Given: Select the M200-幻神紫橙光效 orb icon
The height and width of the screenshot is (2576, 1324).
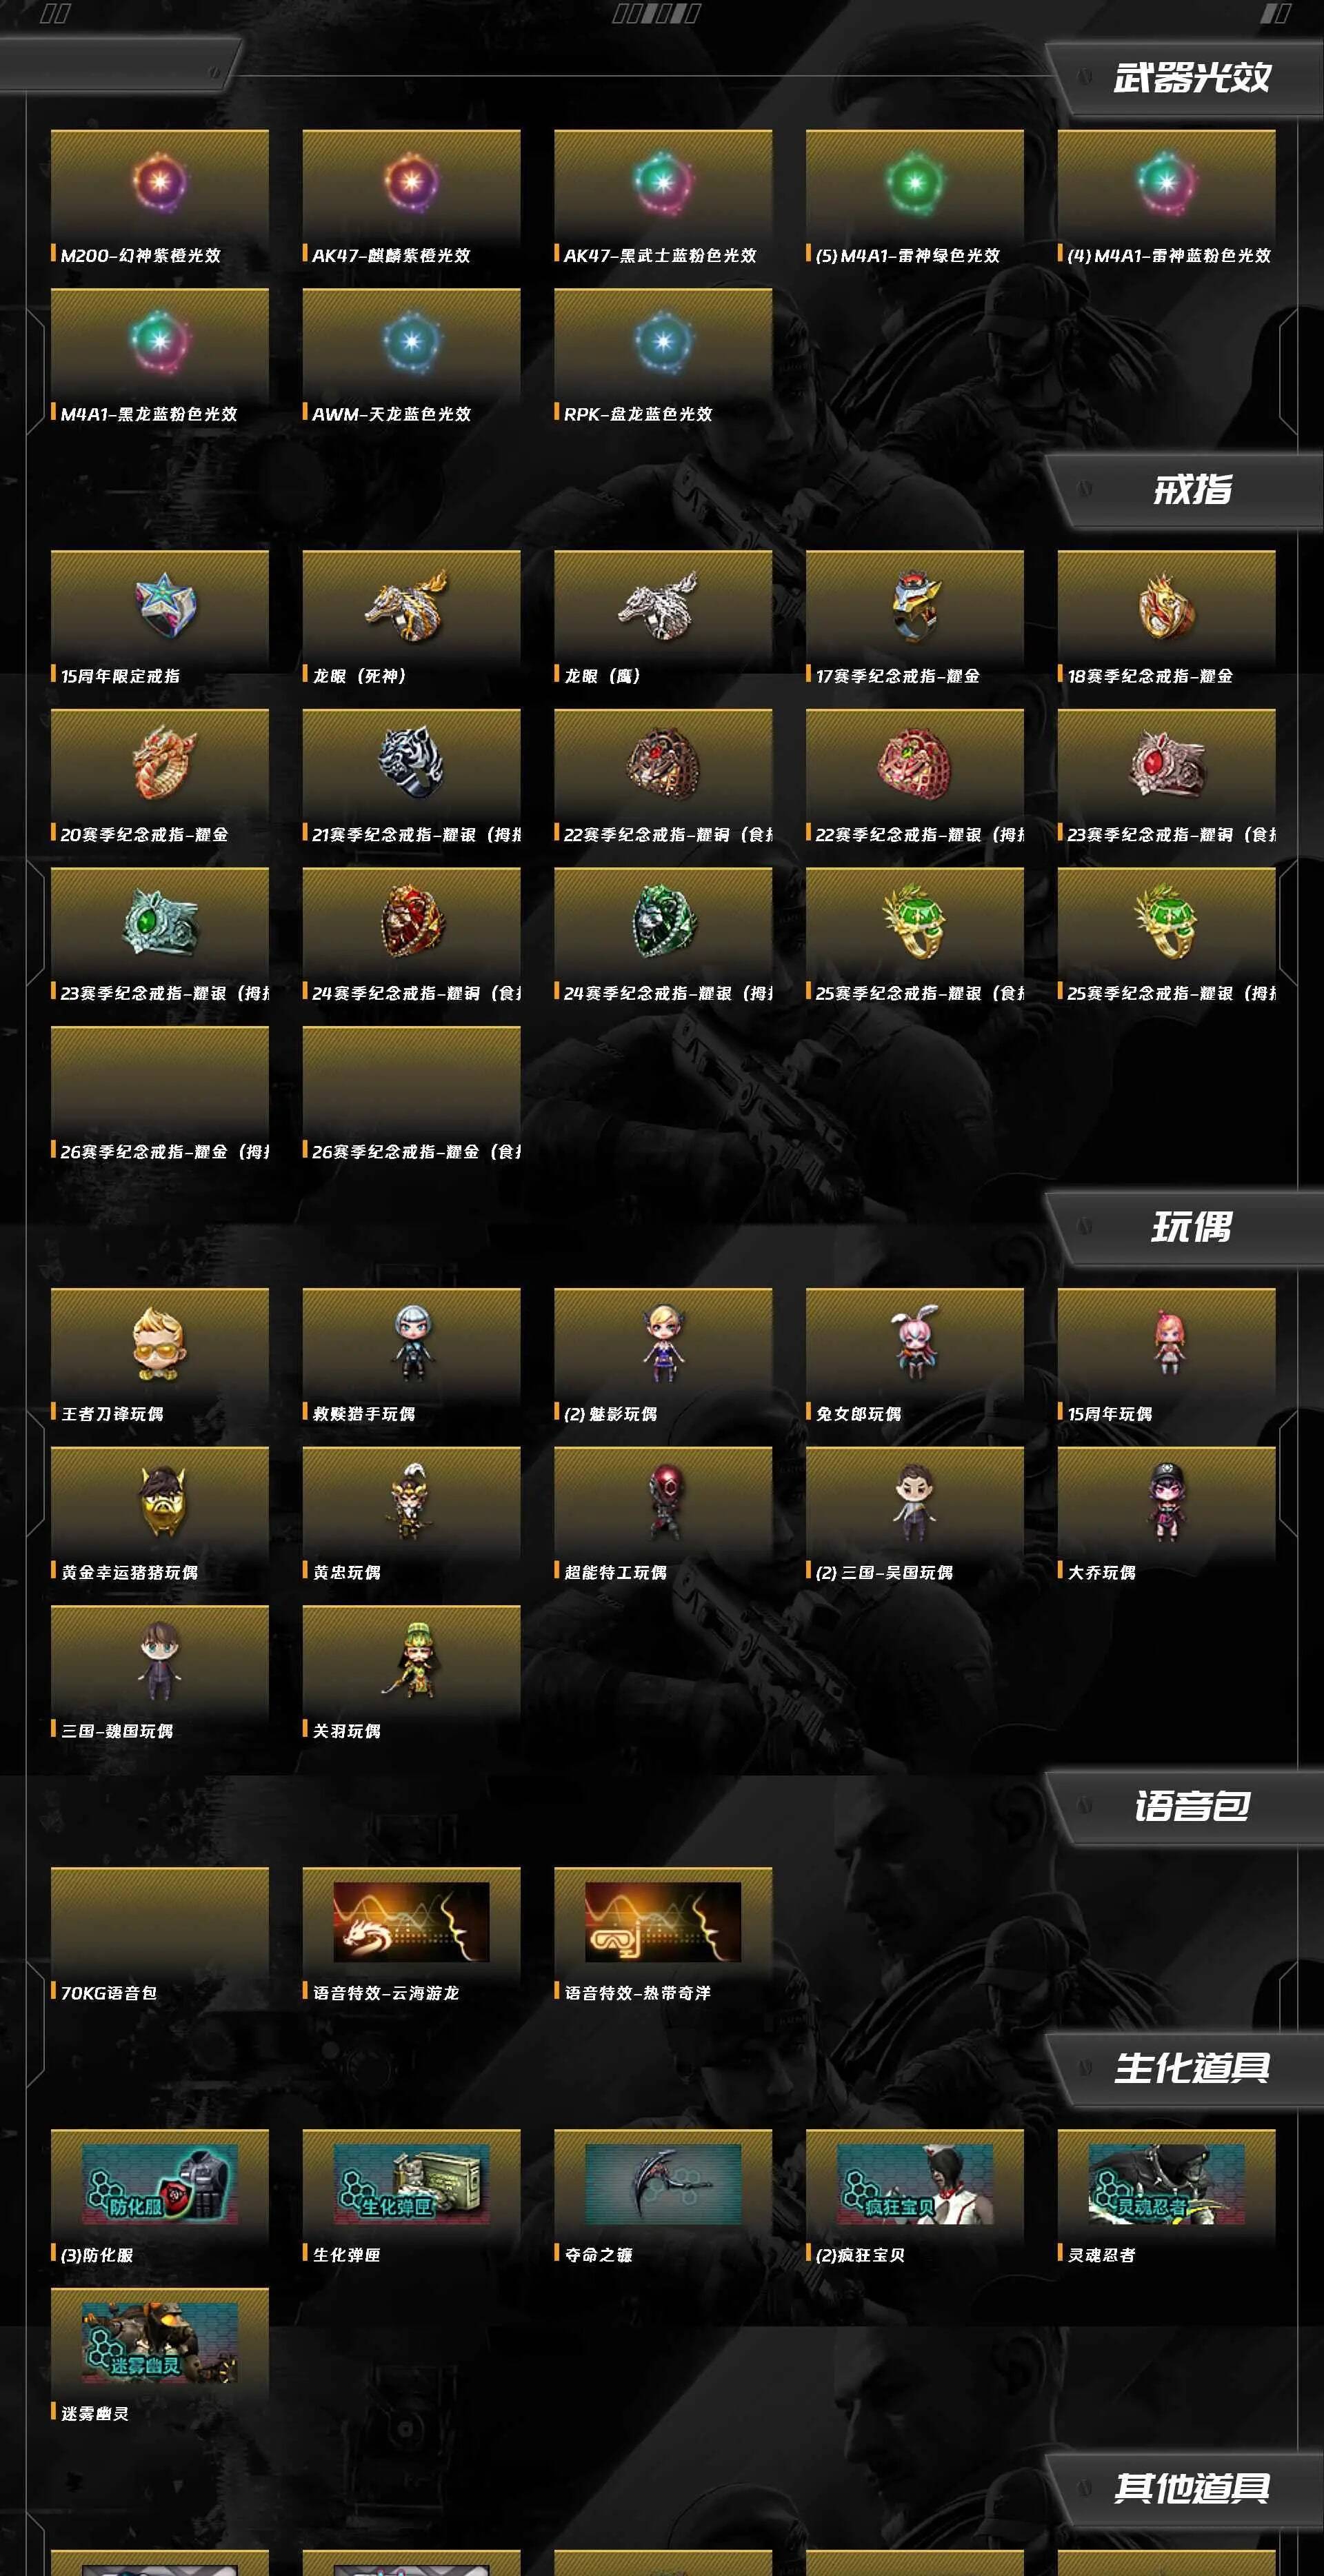Looking at the screenshot, I should [x=160, y=183].
